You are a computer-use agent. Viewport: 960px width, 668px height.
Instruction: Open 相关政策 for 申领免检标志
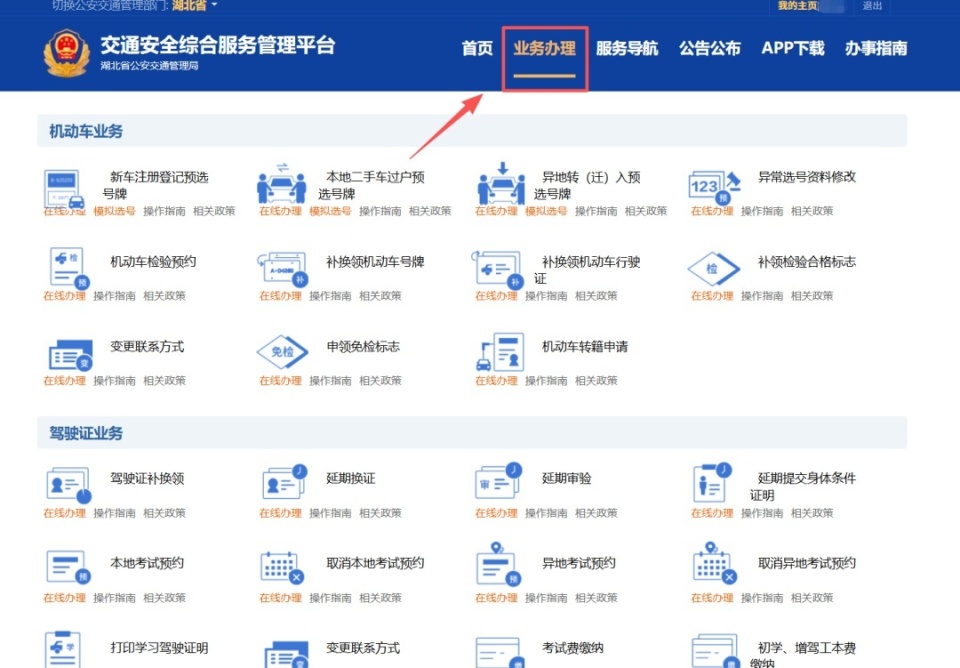pyautogui.click(x=380, y=381)
